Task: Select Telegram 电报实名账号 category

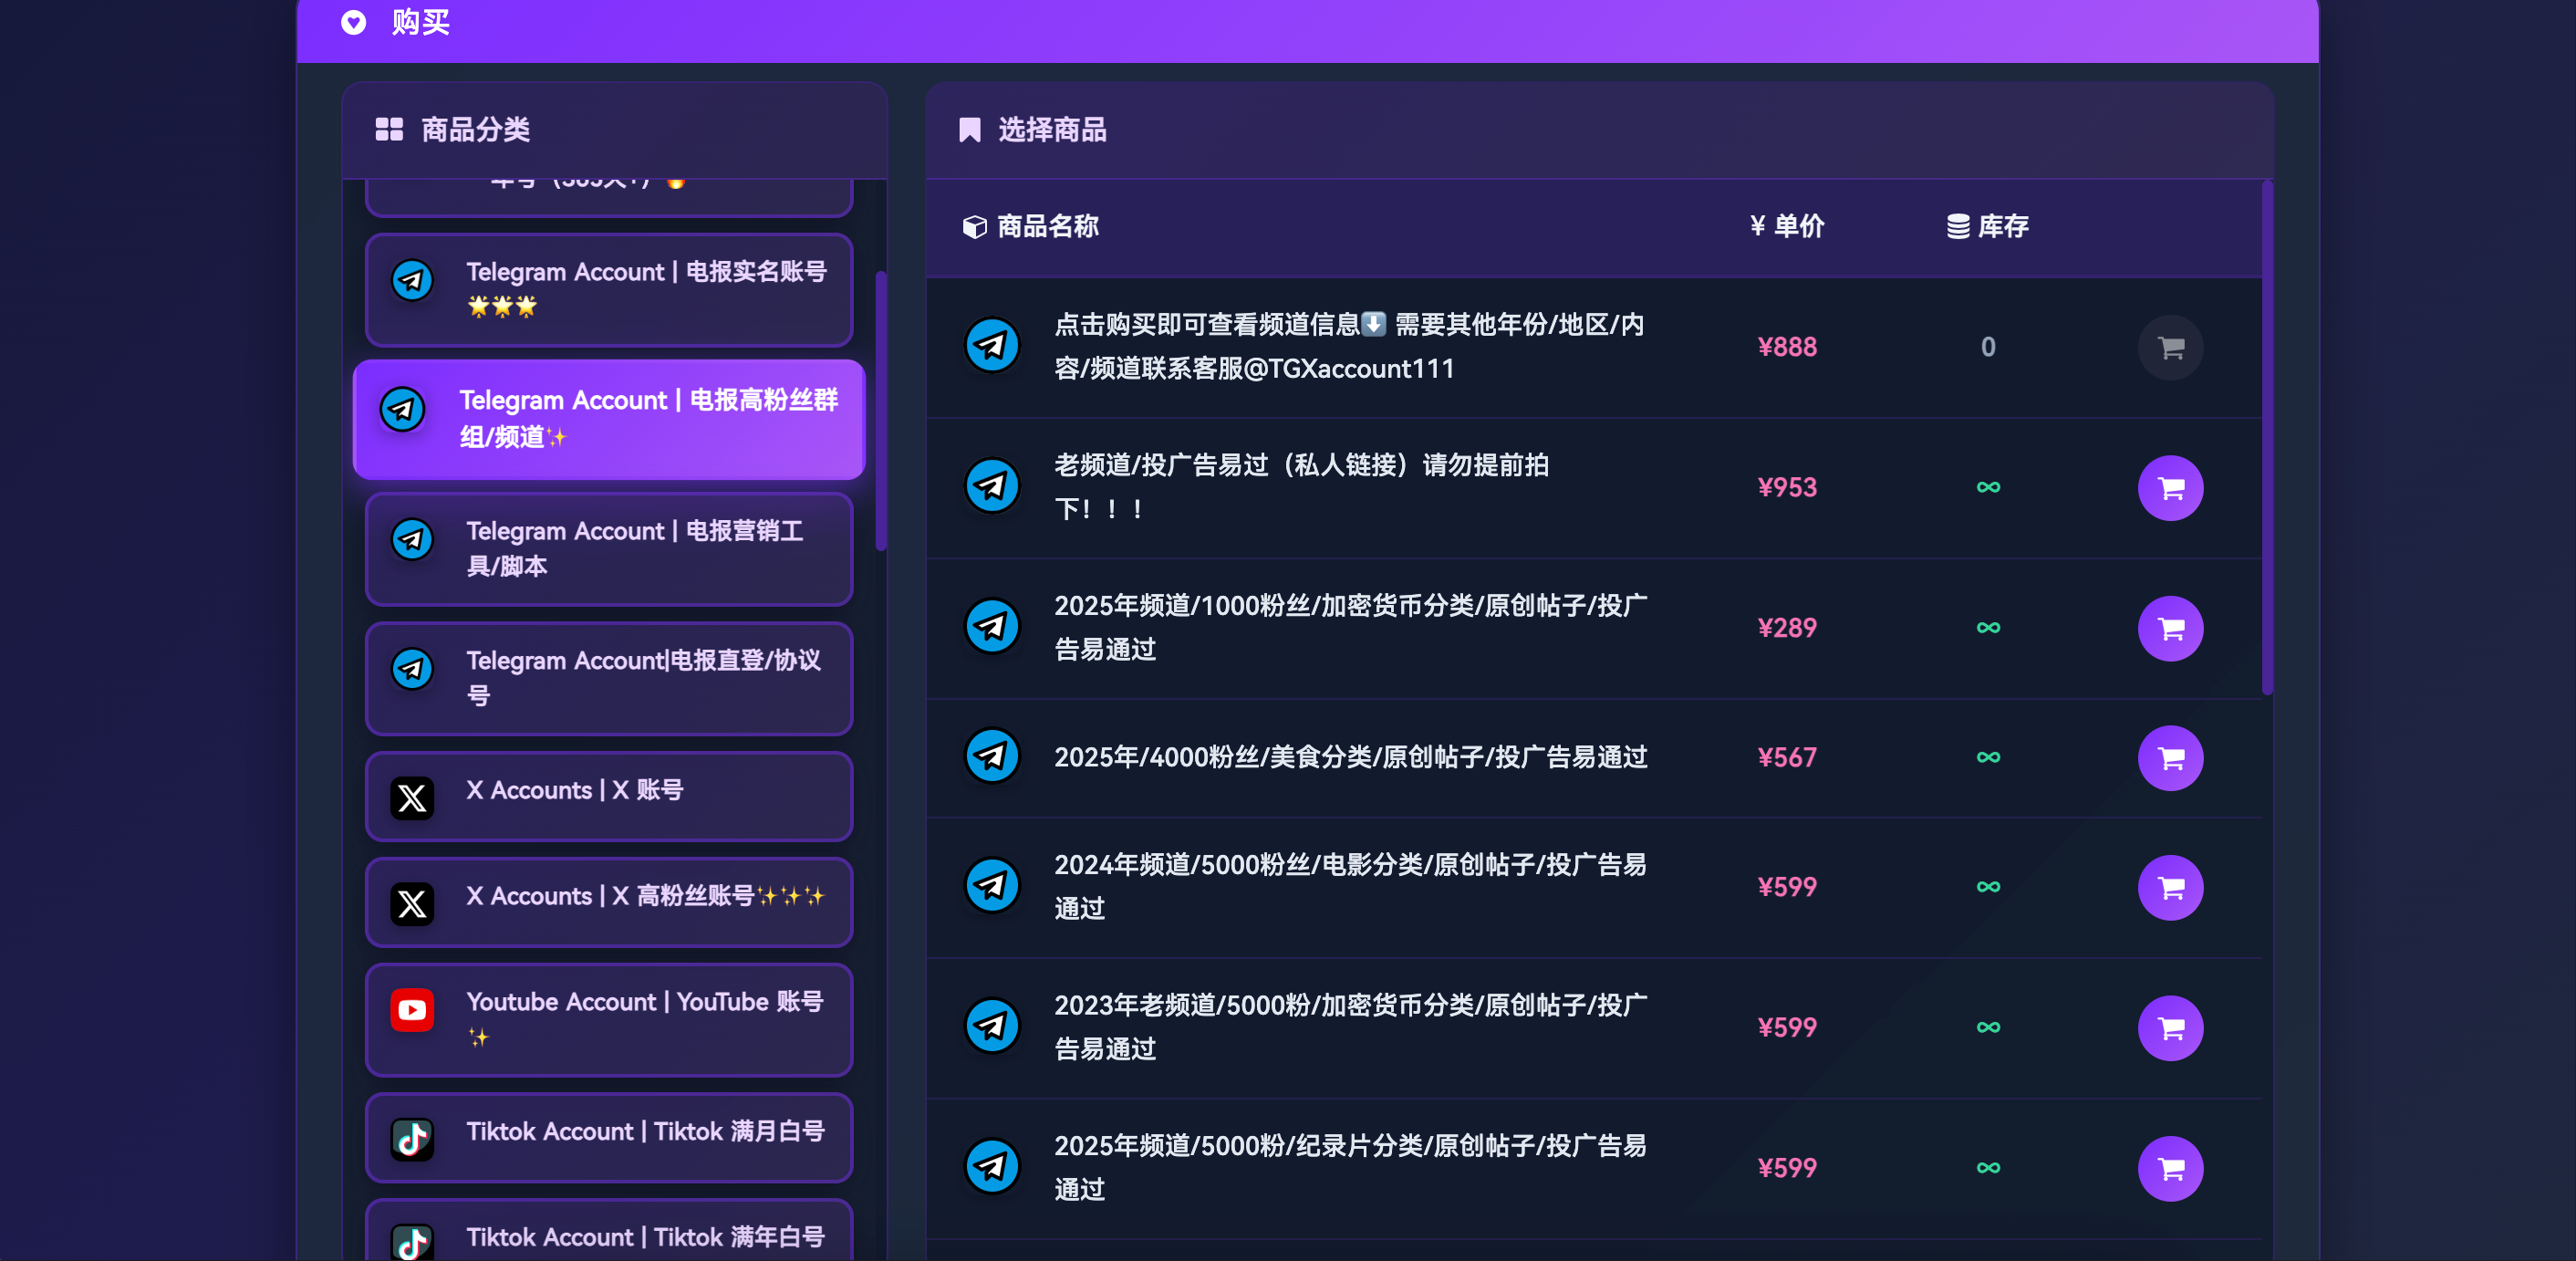Action: (608, 289)
